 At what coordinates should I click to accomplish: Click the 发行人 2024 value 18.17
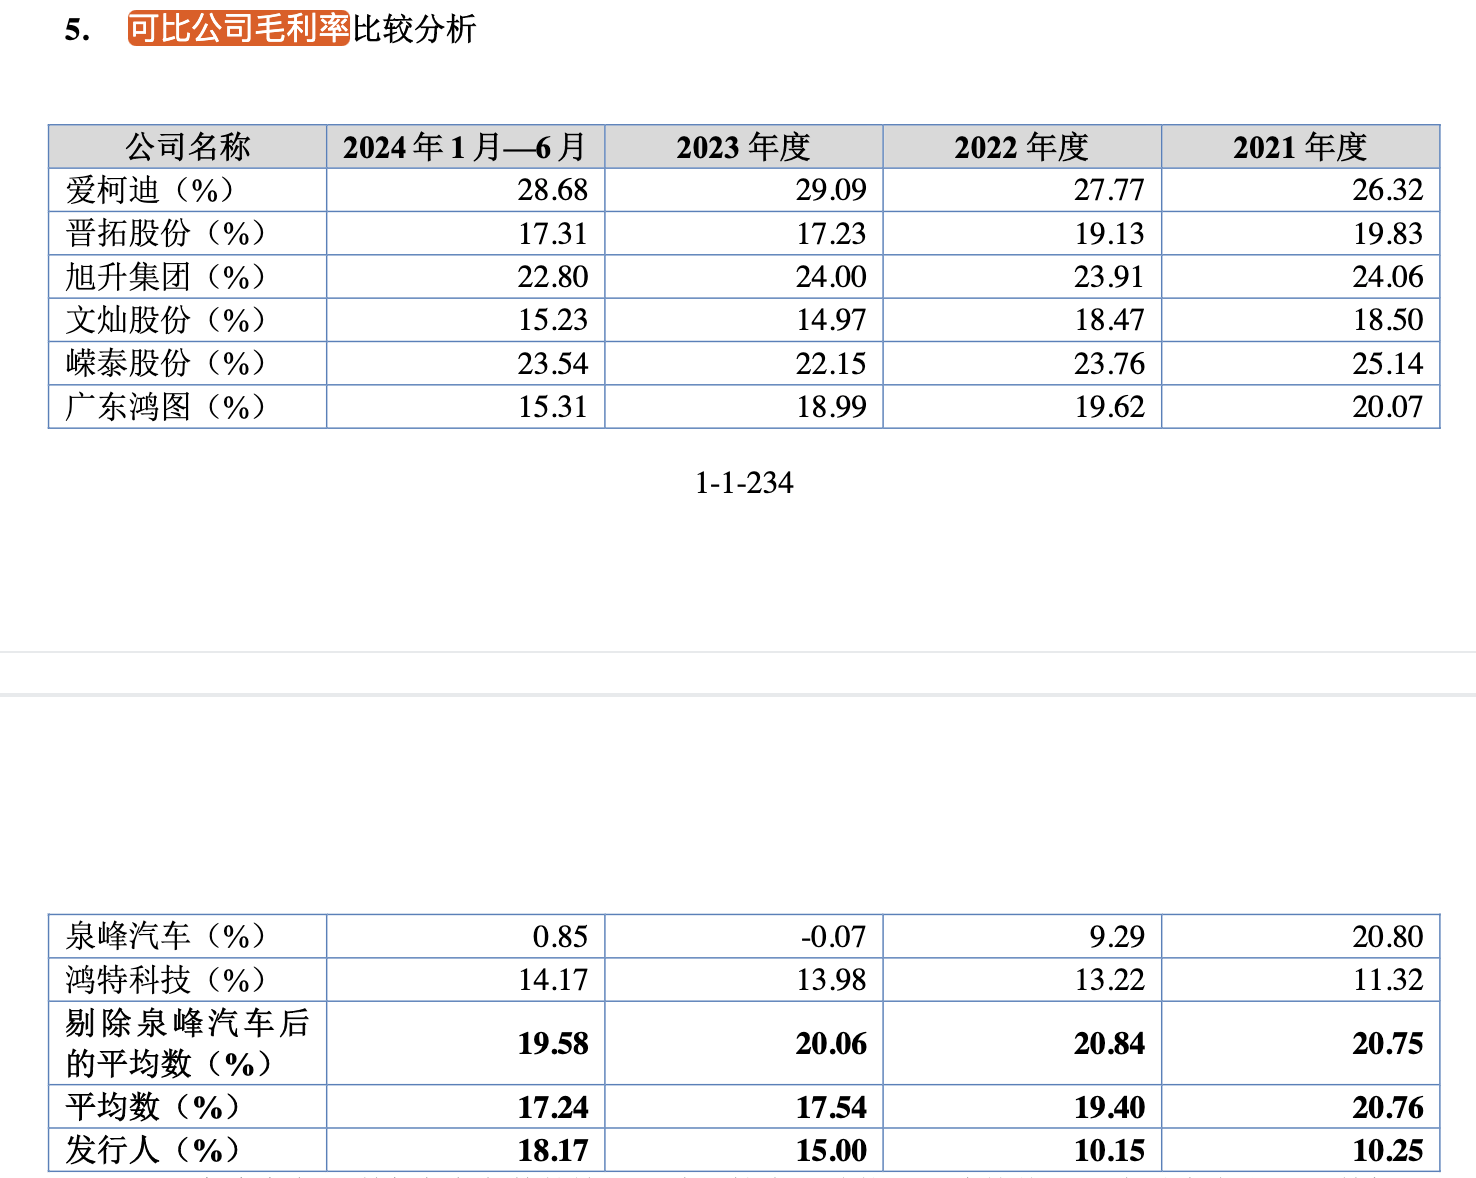tap(552, 1150)
